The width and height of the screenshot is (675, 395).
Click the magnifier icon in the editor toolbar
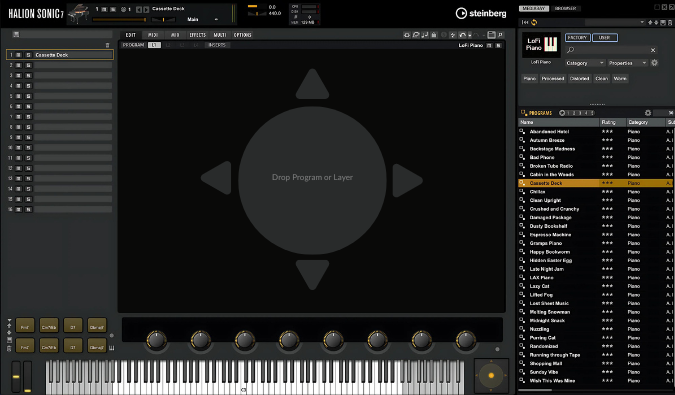(500, 35)
